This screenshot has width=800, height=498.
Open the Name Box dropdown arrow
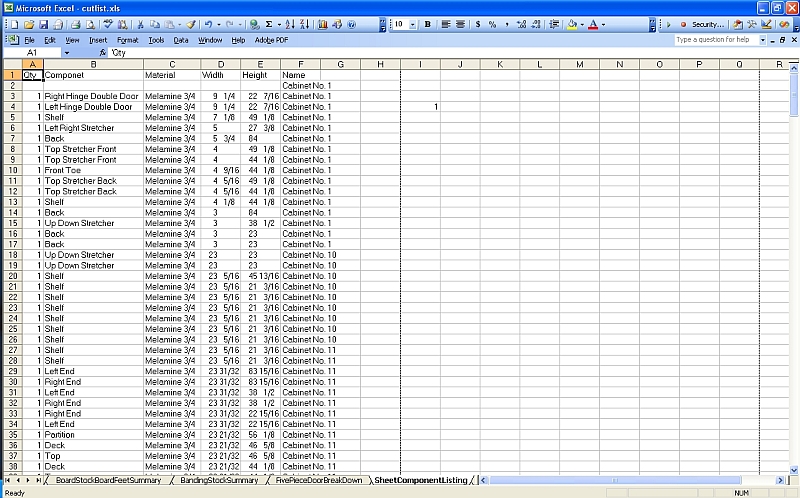coord(67,52)
